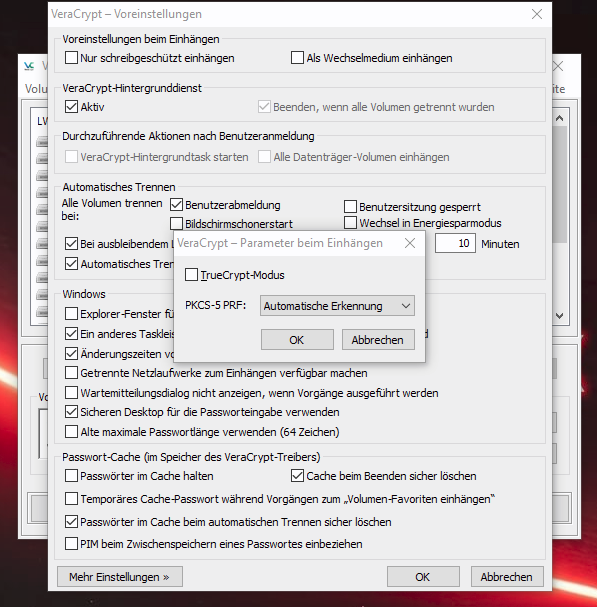This screenshot has width=597, height=607.
Task: Uncheck Ein anderes Taskleisten-Symbol option
Action: coord(71,334)
